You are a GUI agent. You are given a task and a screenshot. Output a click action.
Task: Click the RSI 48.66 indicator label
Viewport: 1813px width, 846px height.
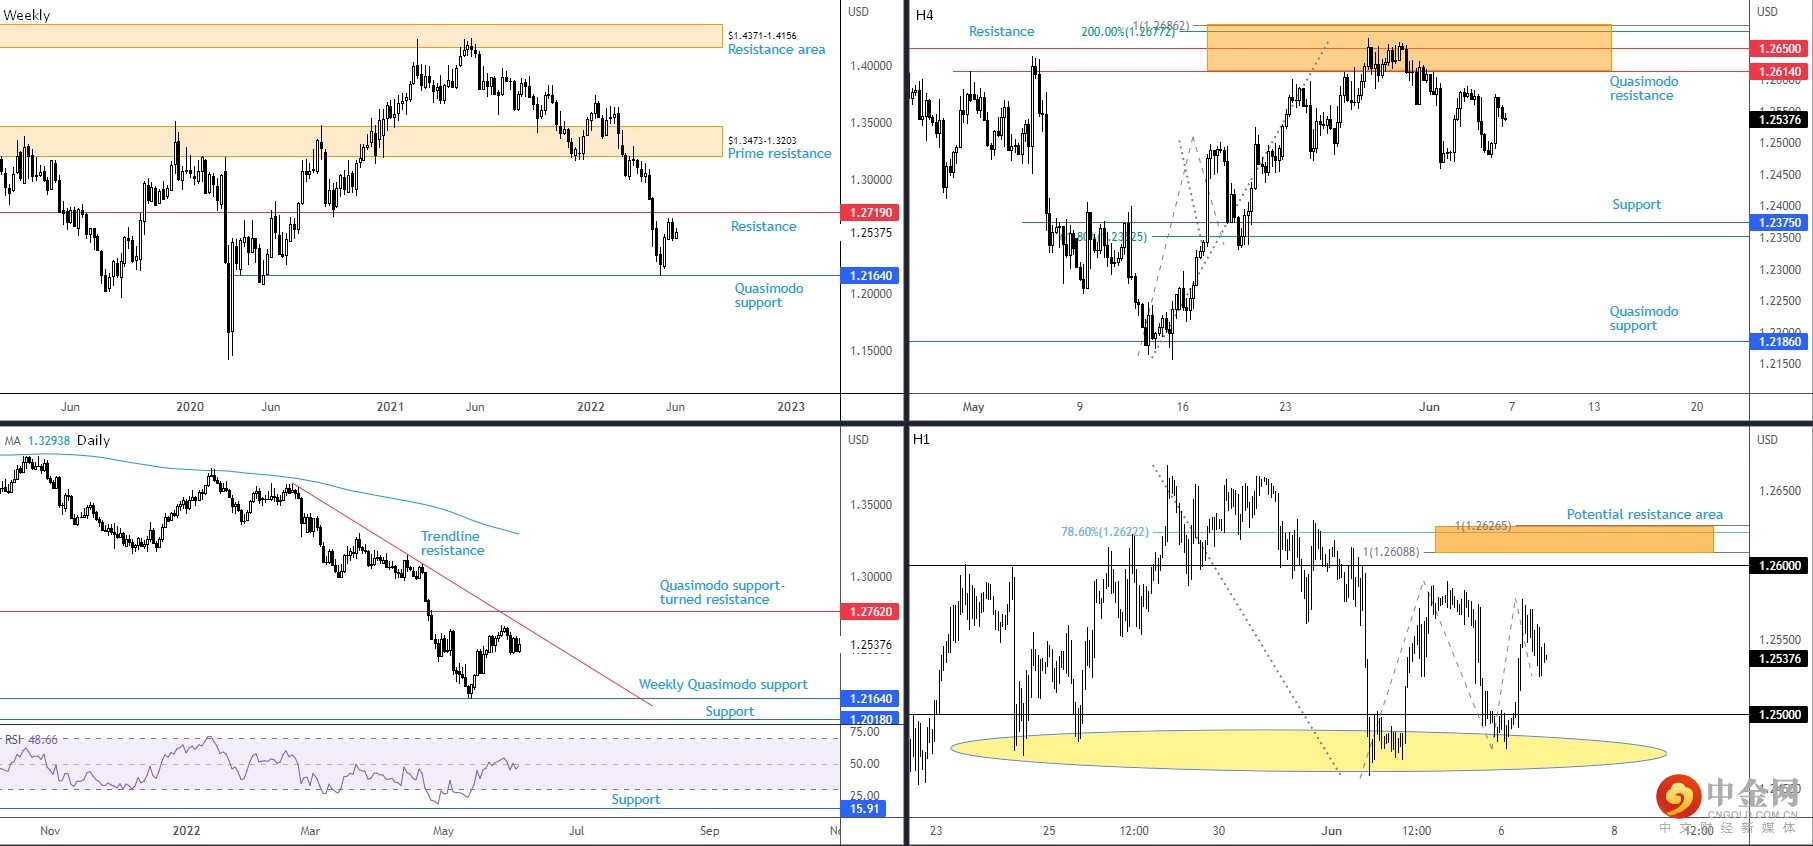31,740
